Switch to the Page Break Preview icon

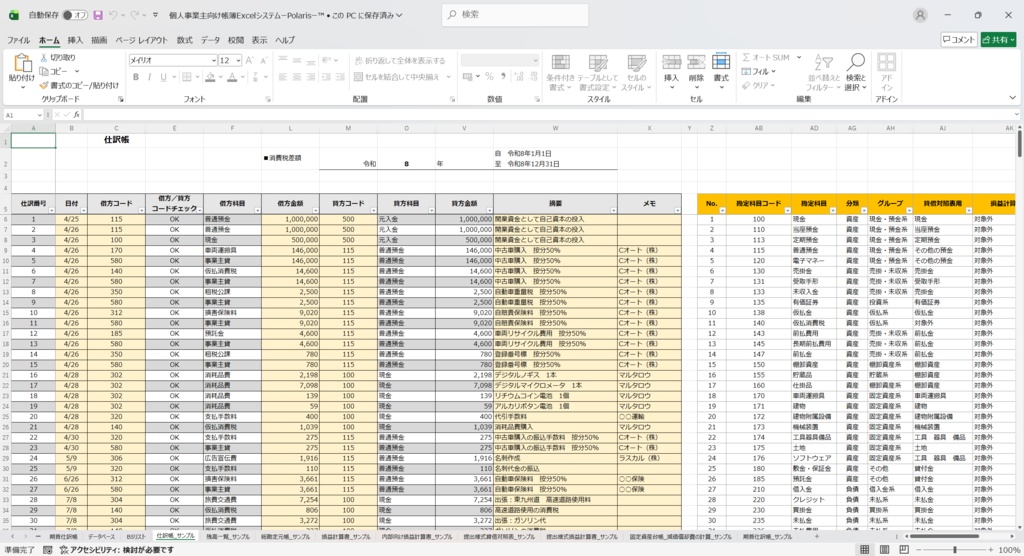[x=904, y=550]
